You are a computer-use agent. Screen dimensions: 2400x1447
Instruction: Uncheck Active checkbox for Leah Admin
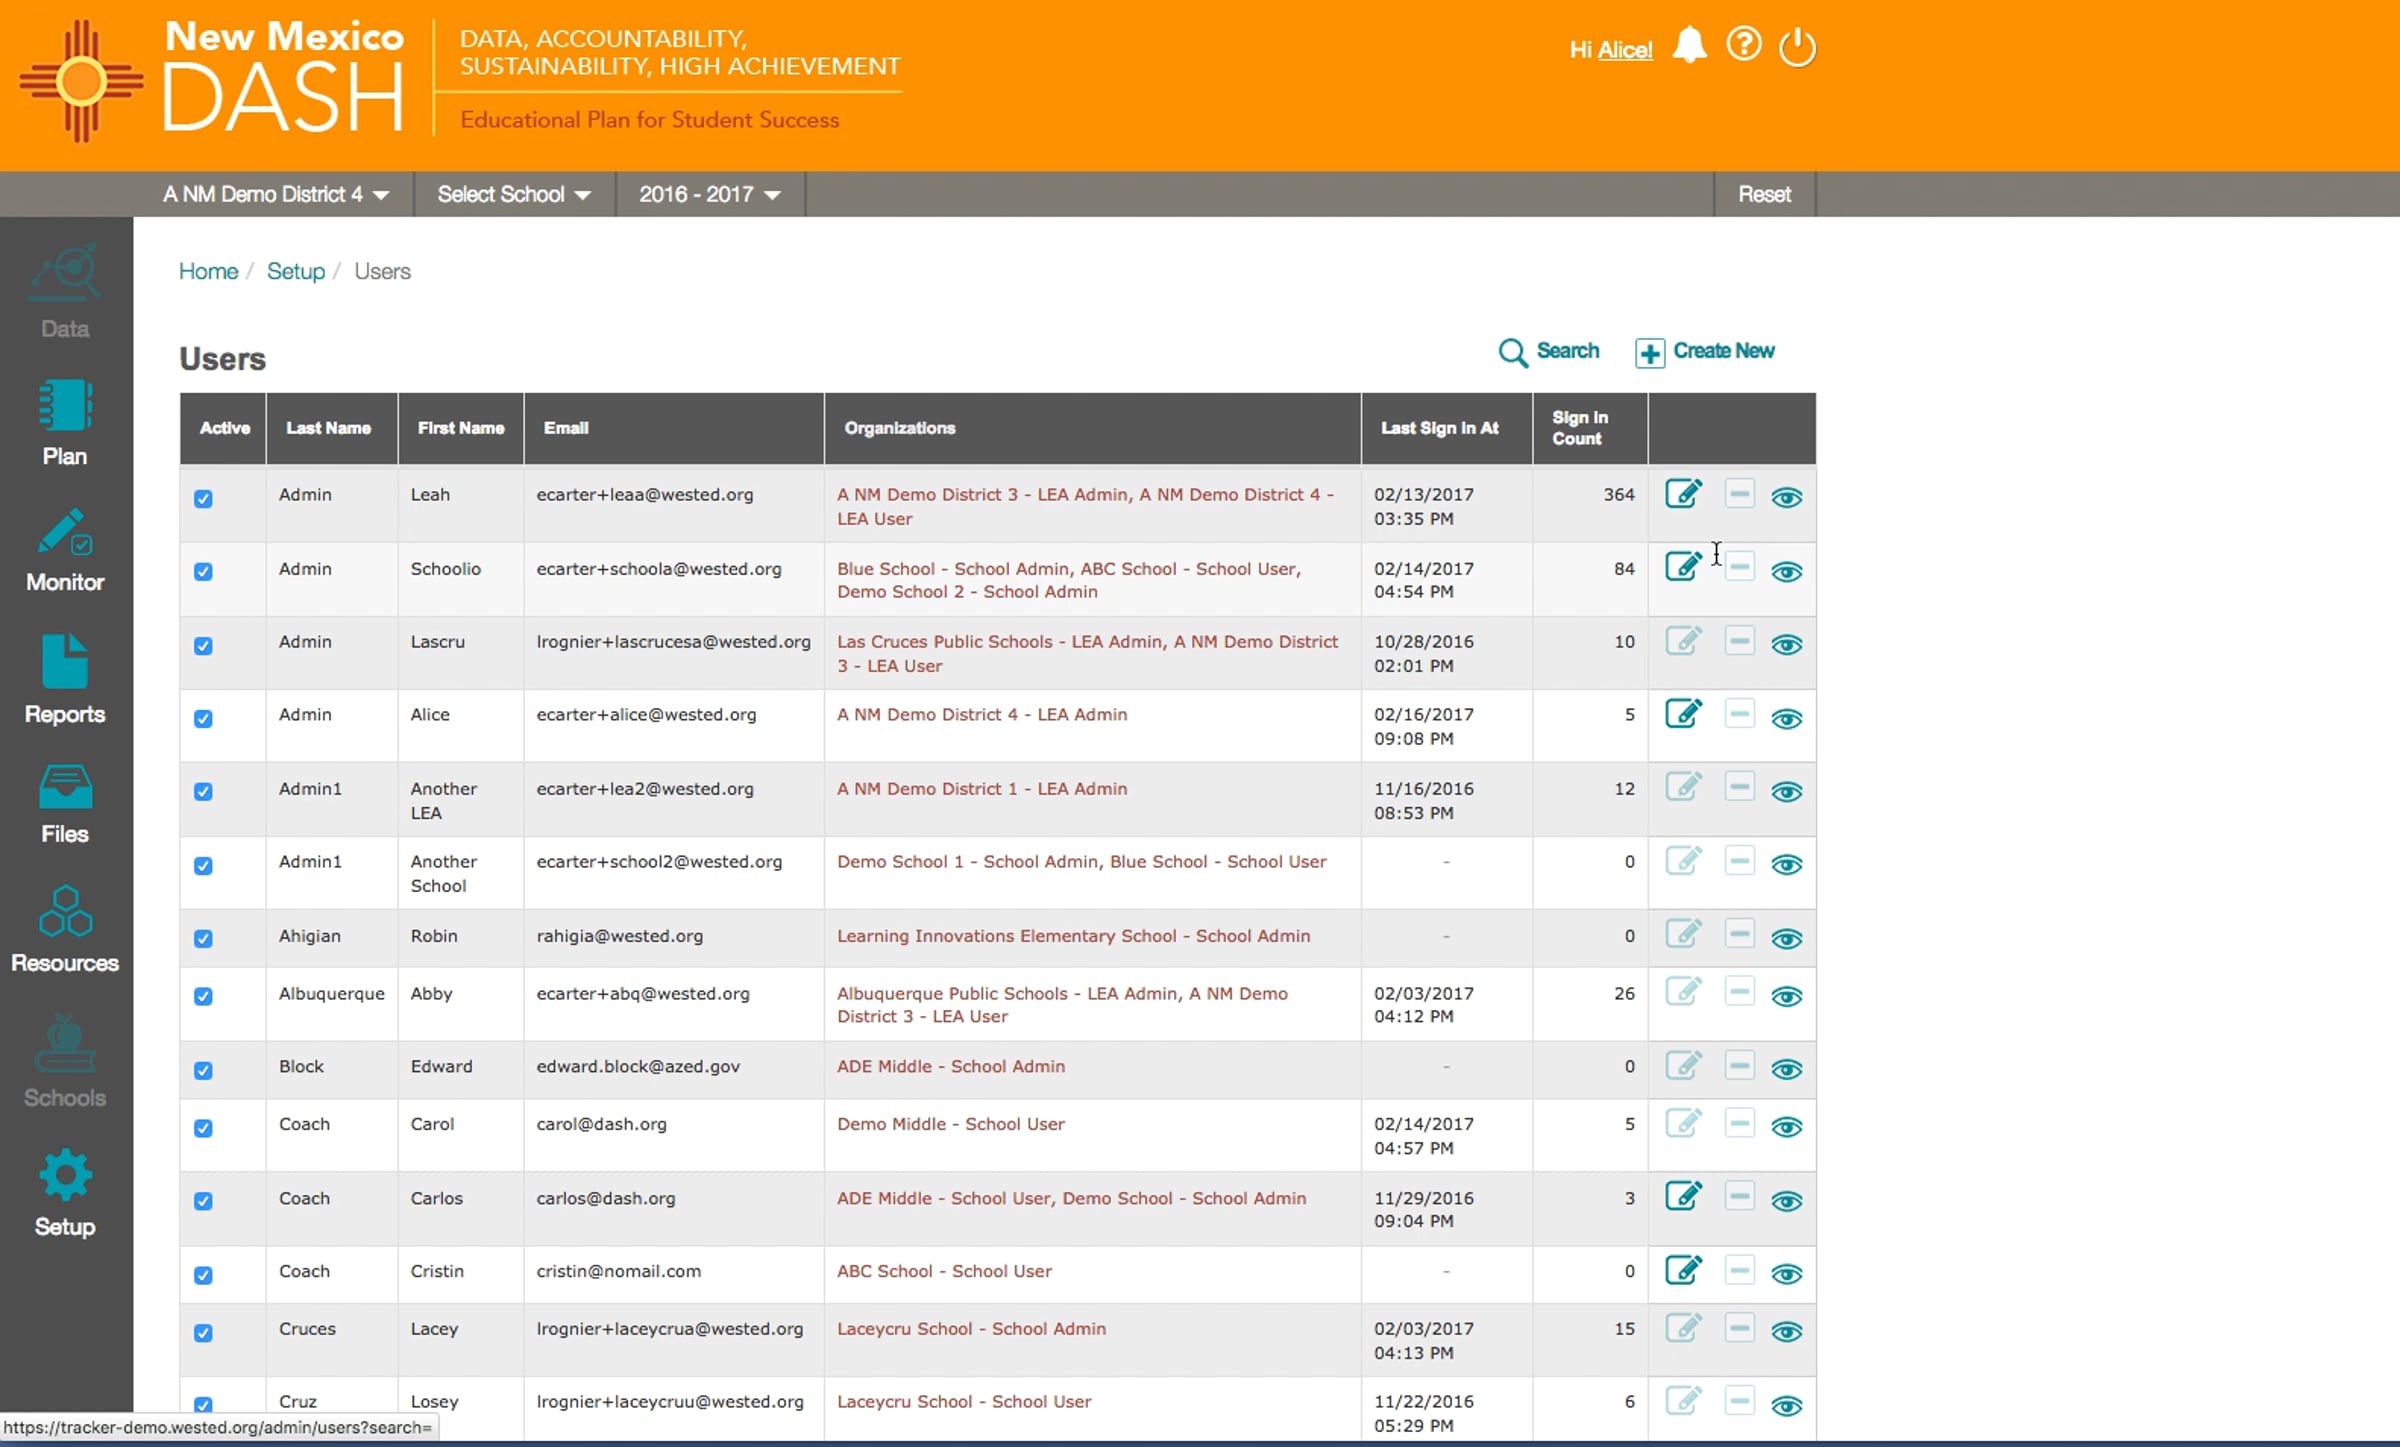tap(203, 499)
